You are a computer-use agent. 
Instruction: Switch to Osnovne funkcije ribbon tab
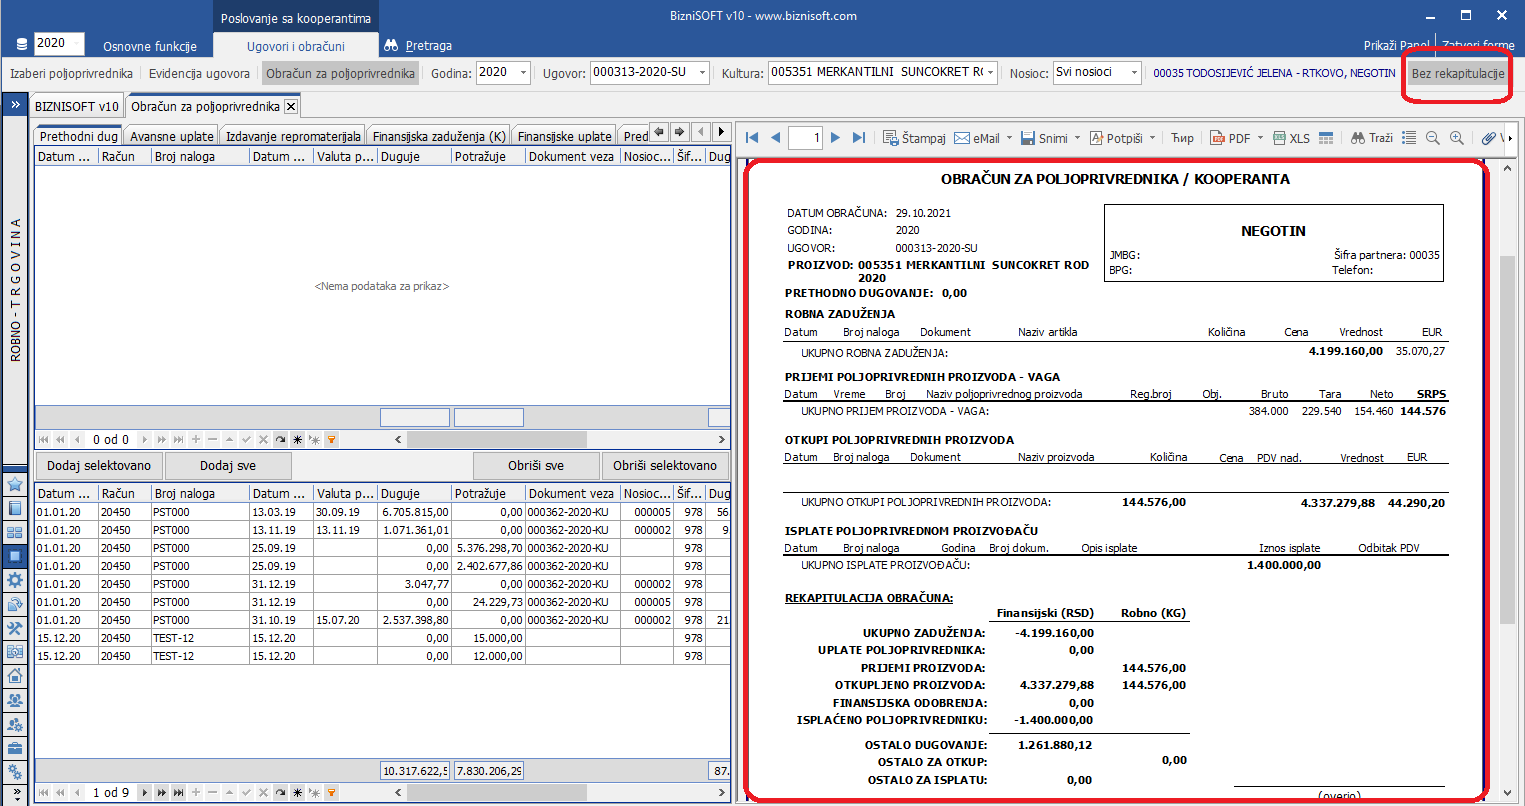[150, 46]
